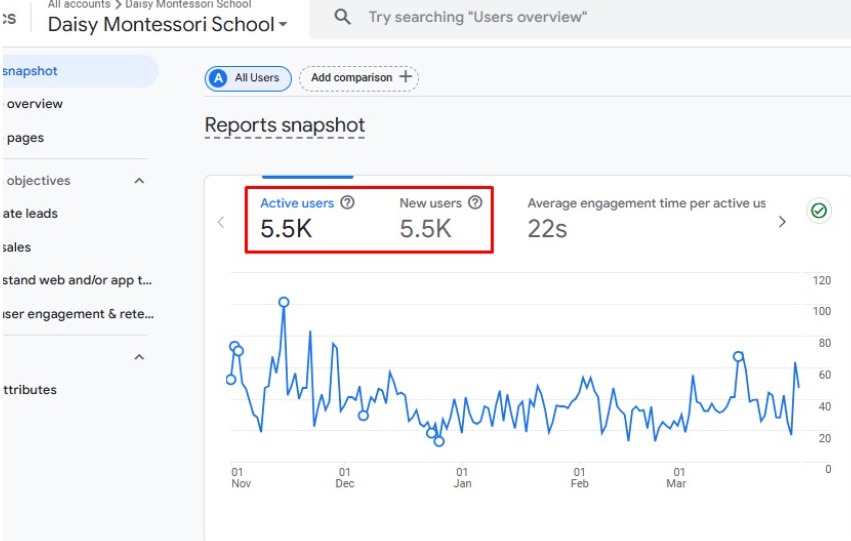Click the All accounts breadcrumb link
The height and width of the screenshot is (541, 851).
pos(79,4)
